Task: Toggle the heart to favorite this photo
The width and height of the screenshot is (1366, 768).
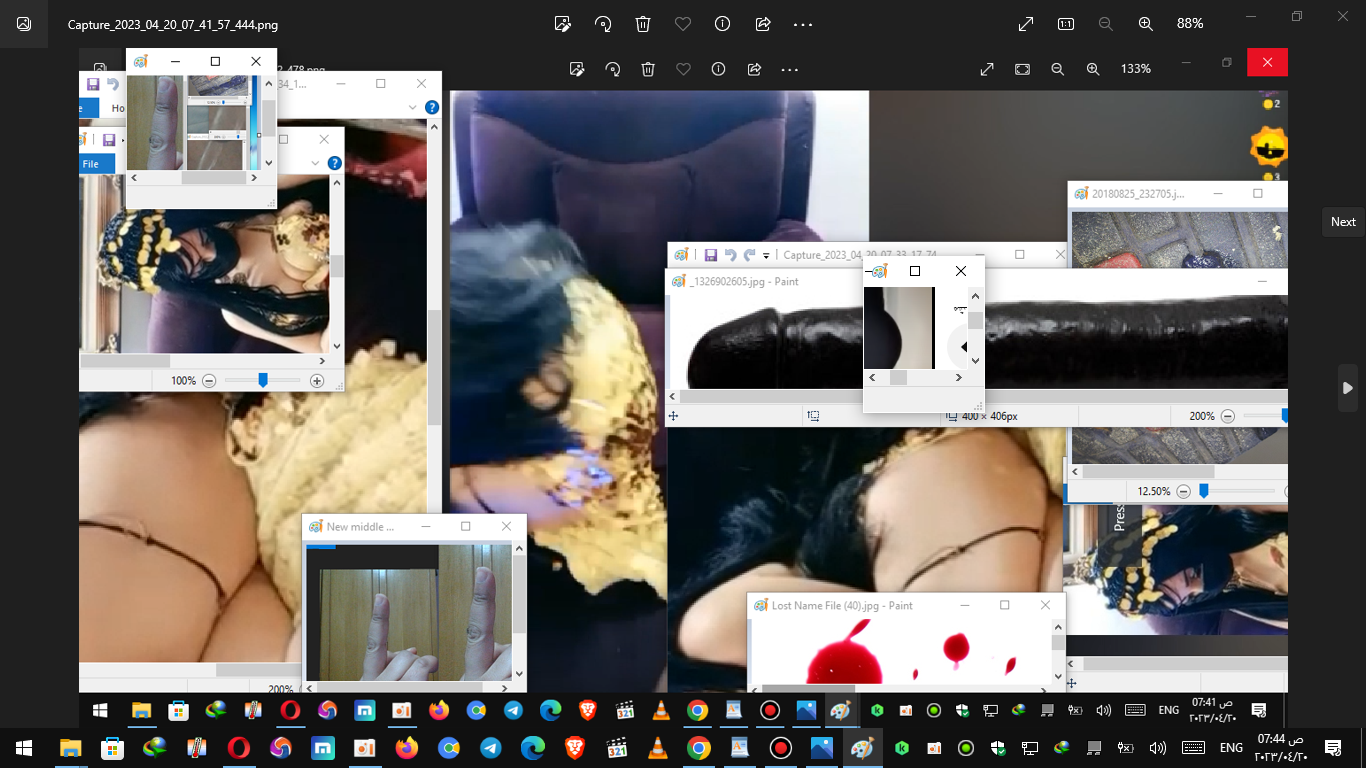Action: 682,23
